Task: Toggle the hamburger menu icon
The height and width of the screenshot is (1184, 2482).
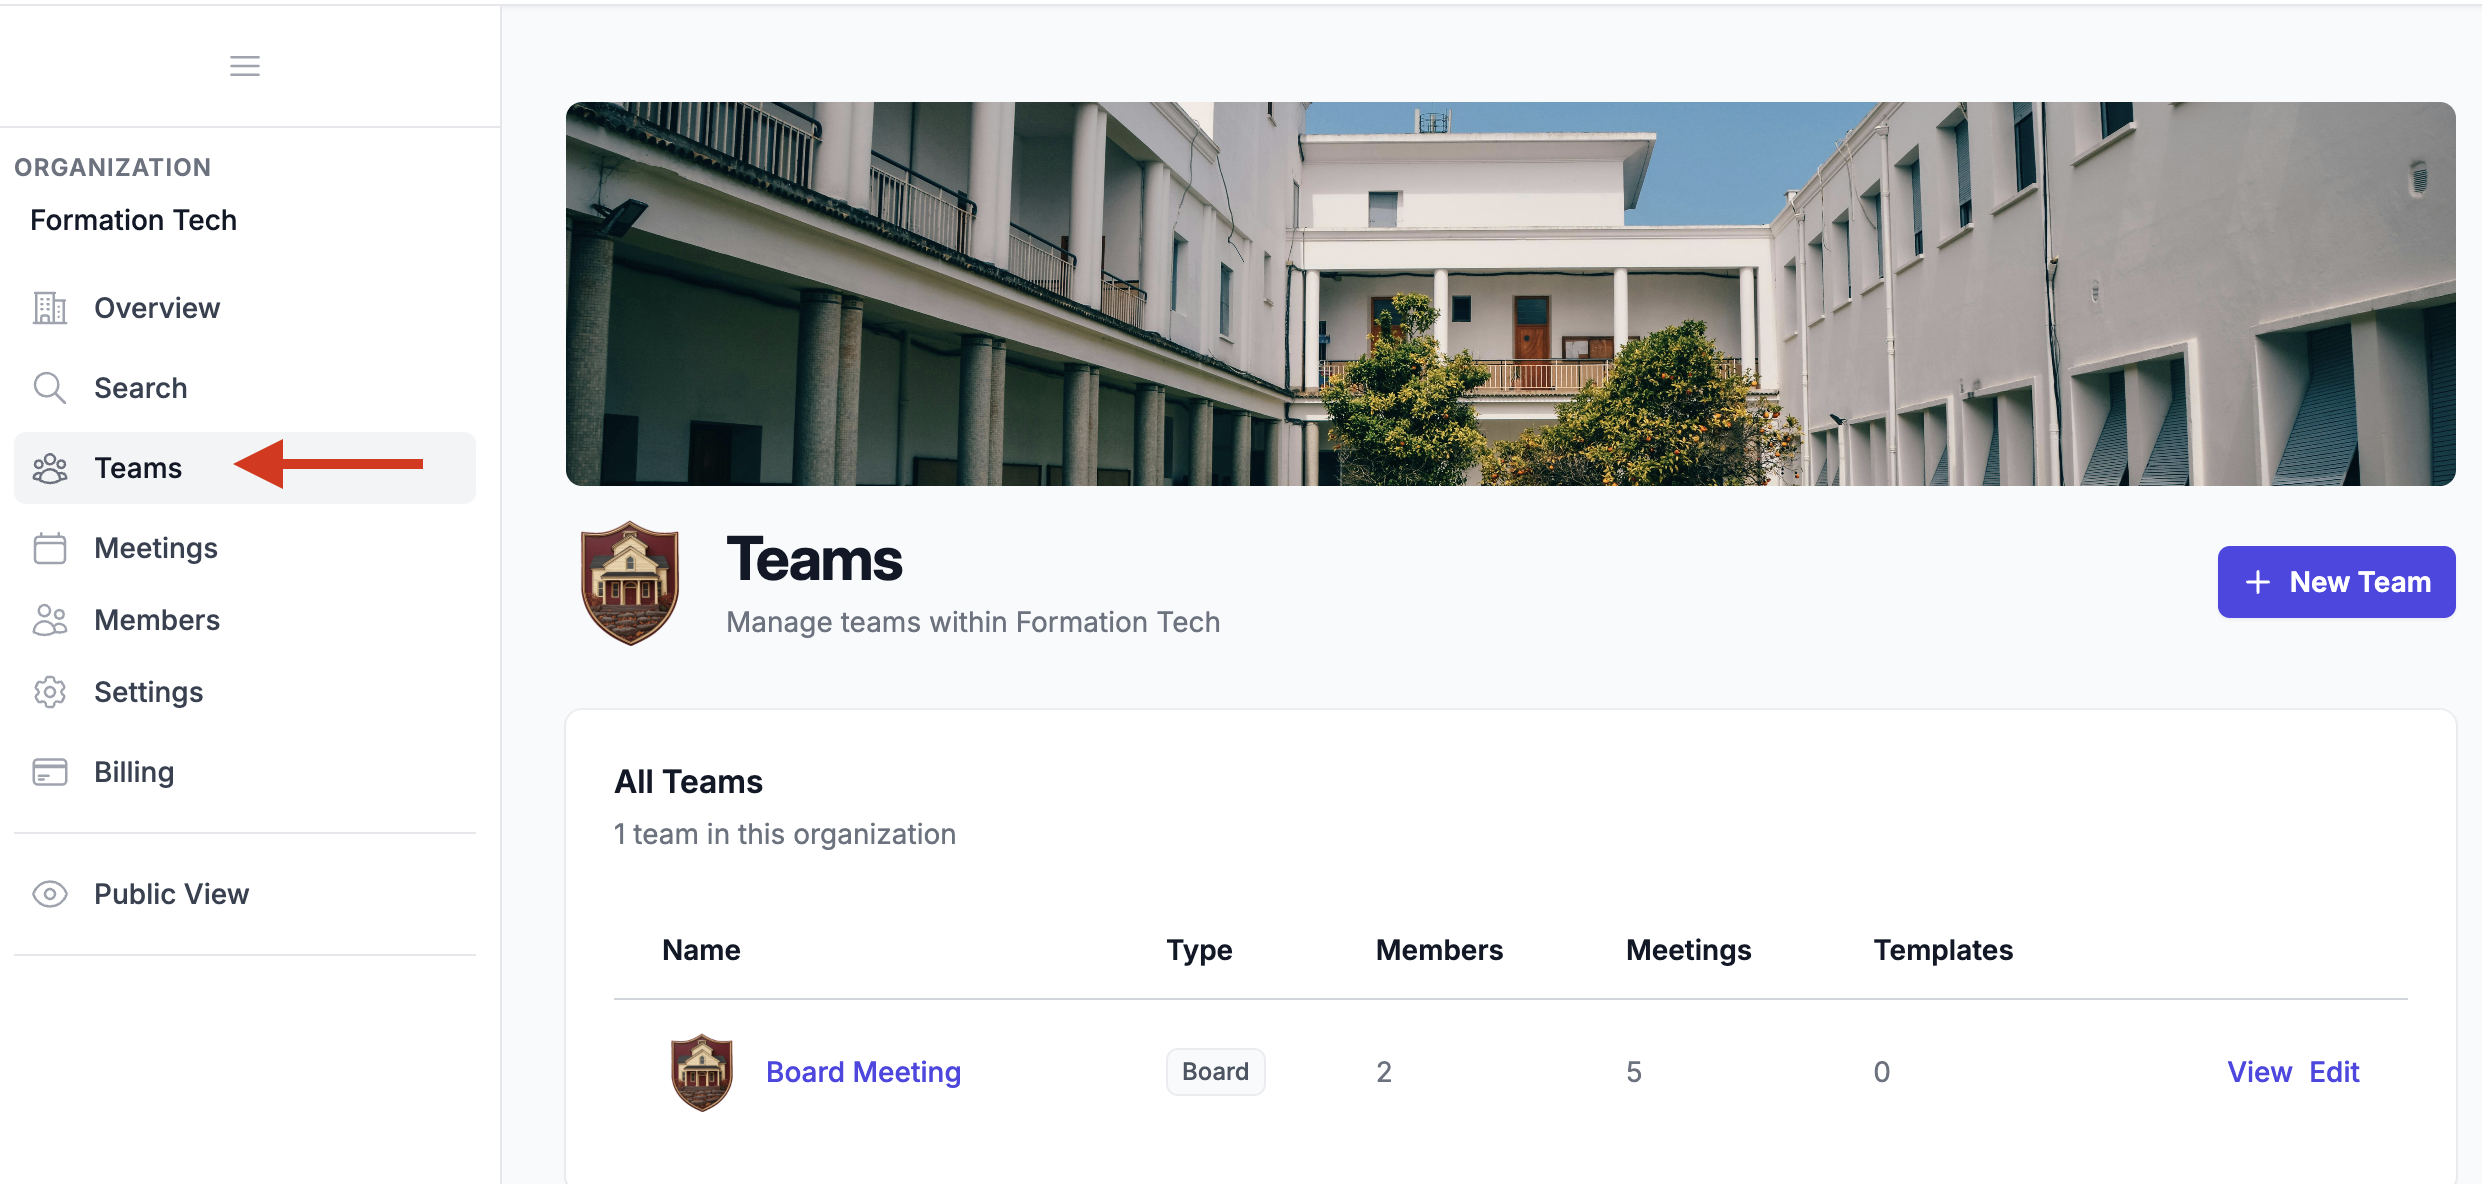Action: coord(245,66)
